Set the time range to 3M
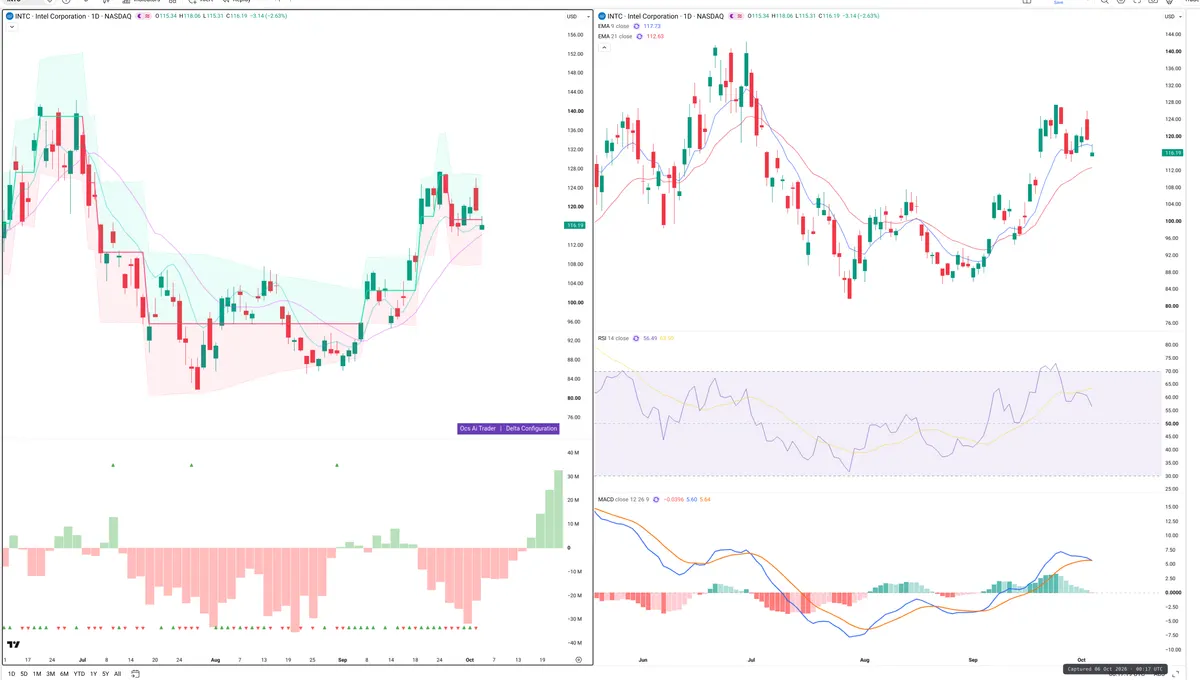This screenshot has height=680, width=1200. tap(51, 674)
